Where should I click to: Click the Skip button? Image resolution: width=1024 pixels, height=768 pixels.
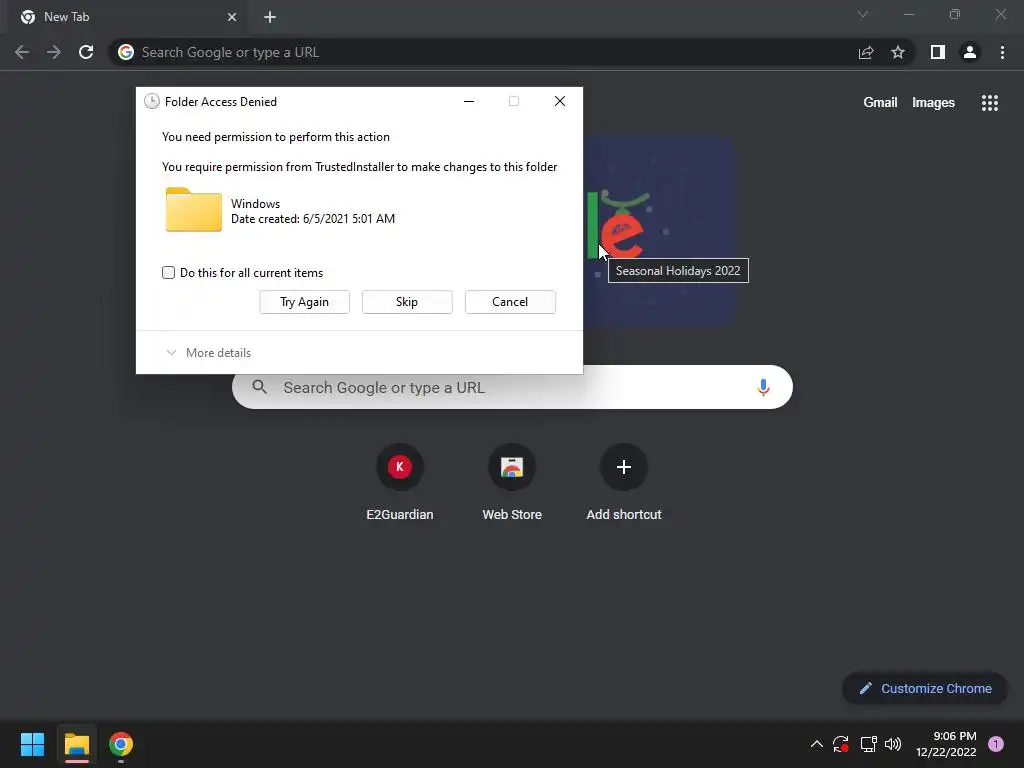click(407, 302)
